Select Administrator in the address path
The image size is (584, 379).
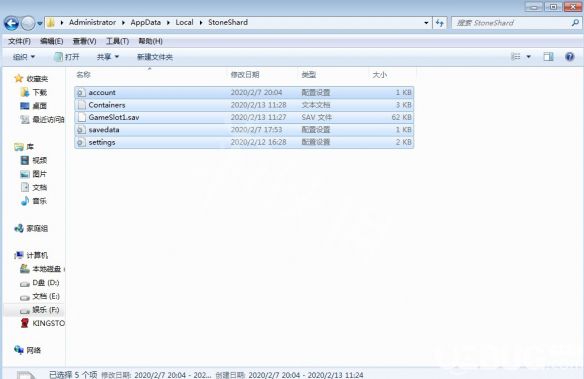(x=92, y=22)
